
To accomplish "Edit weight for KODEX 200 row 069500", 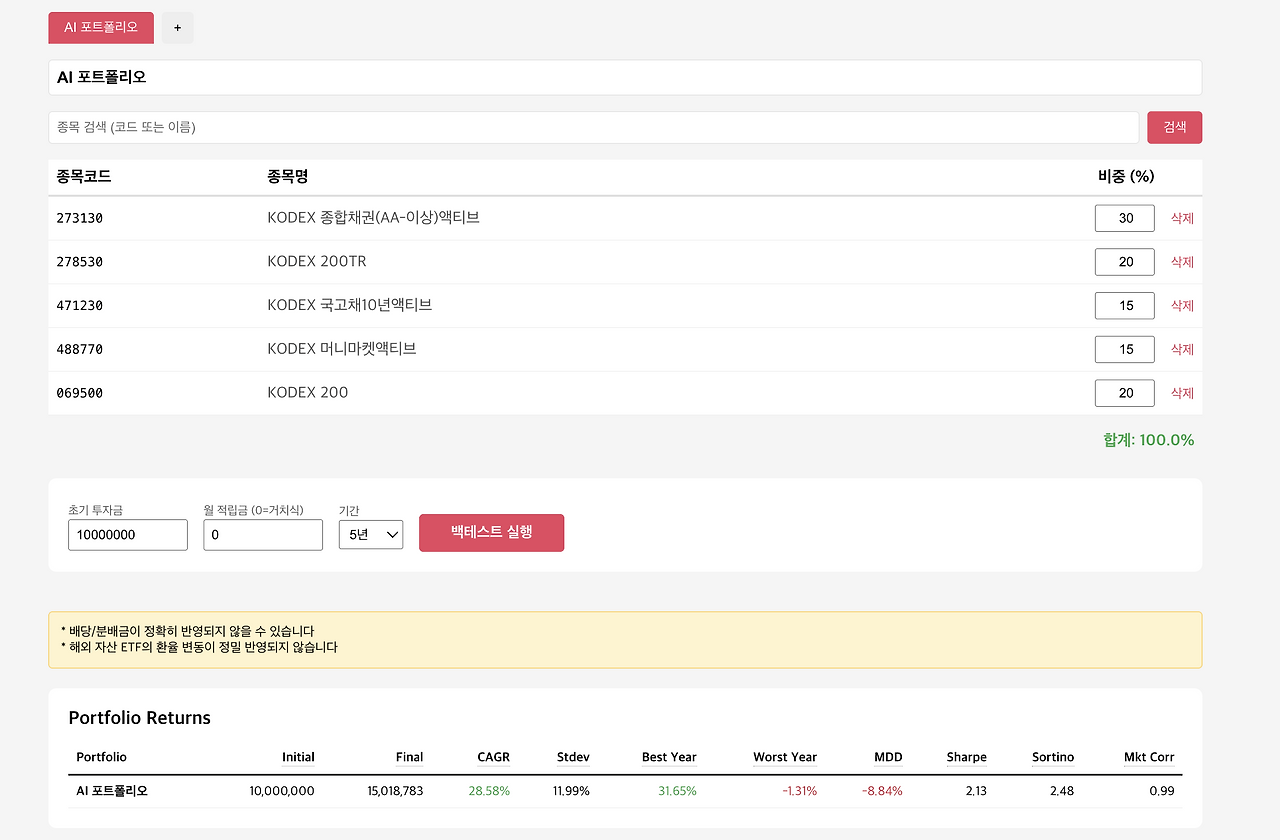I will coord(1125,393).
